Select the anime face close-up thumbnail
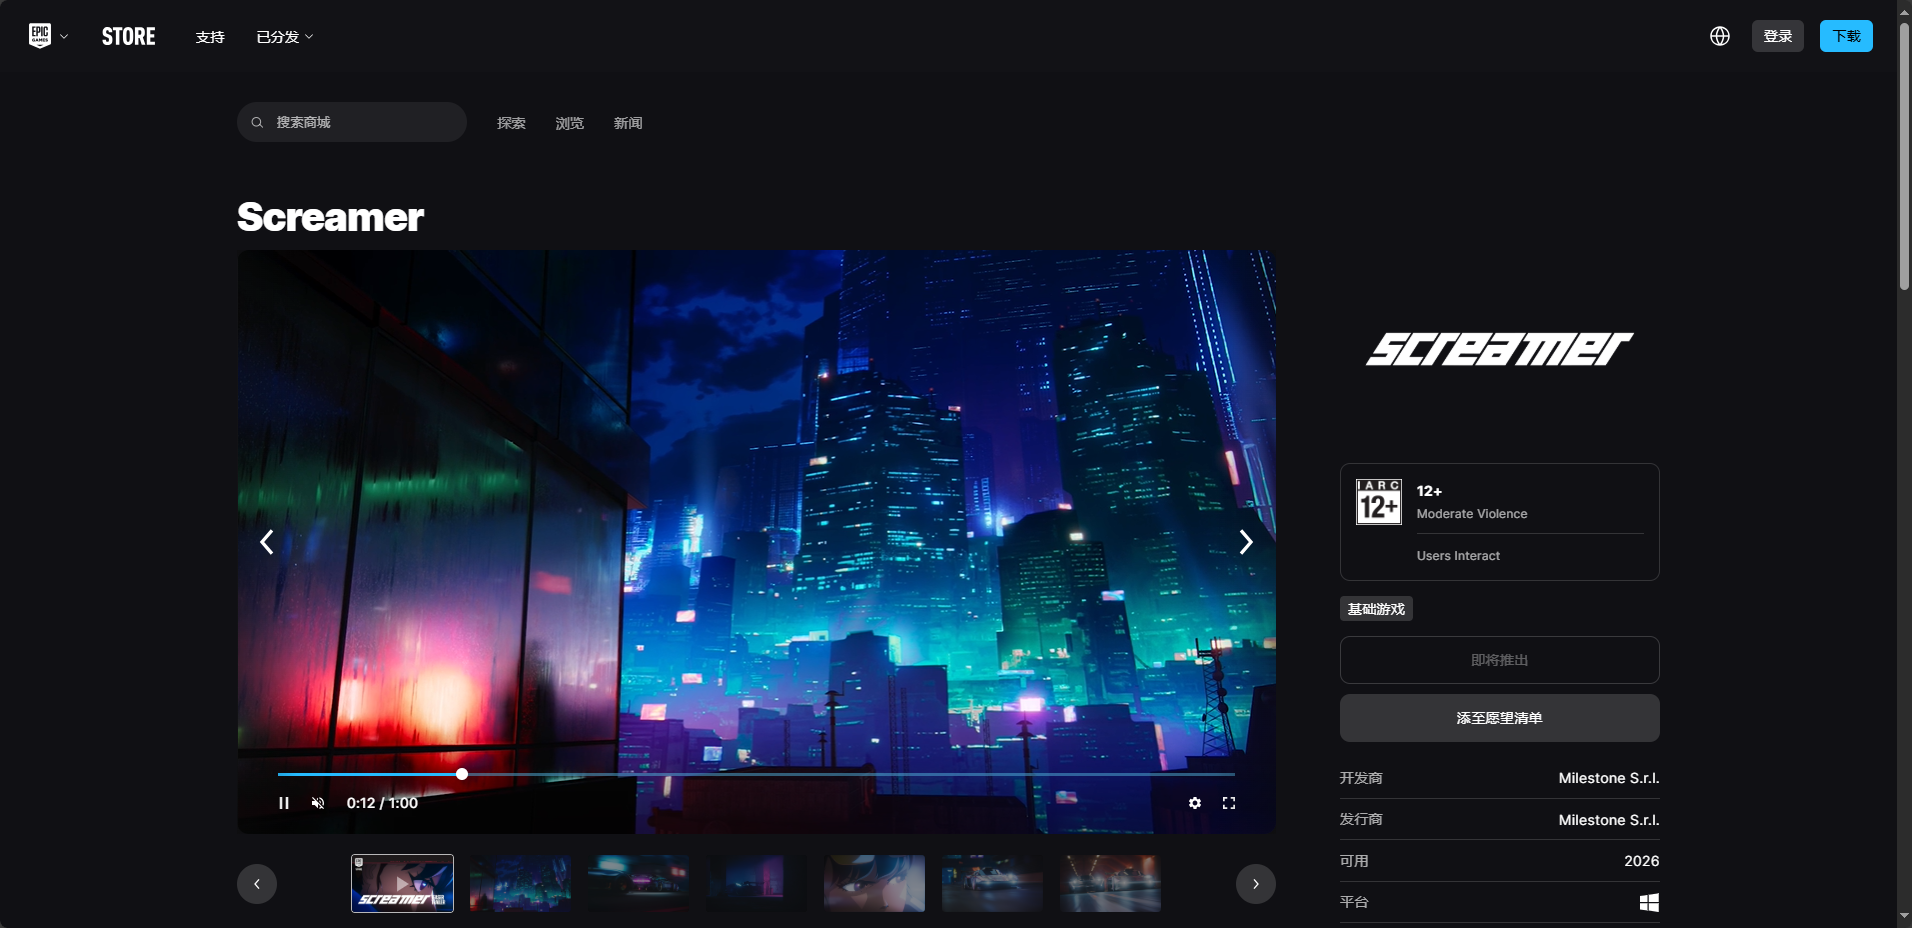1912x928 pixels. coord(874,883)
